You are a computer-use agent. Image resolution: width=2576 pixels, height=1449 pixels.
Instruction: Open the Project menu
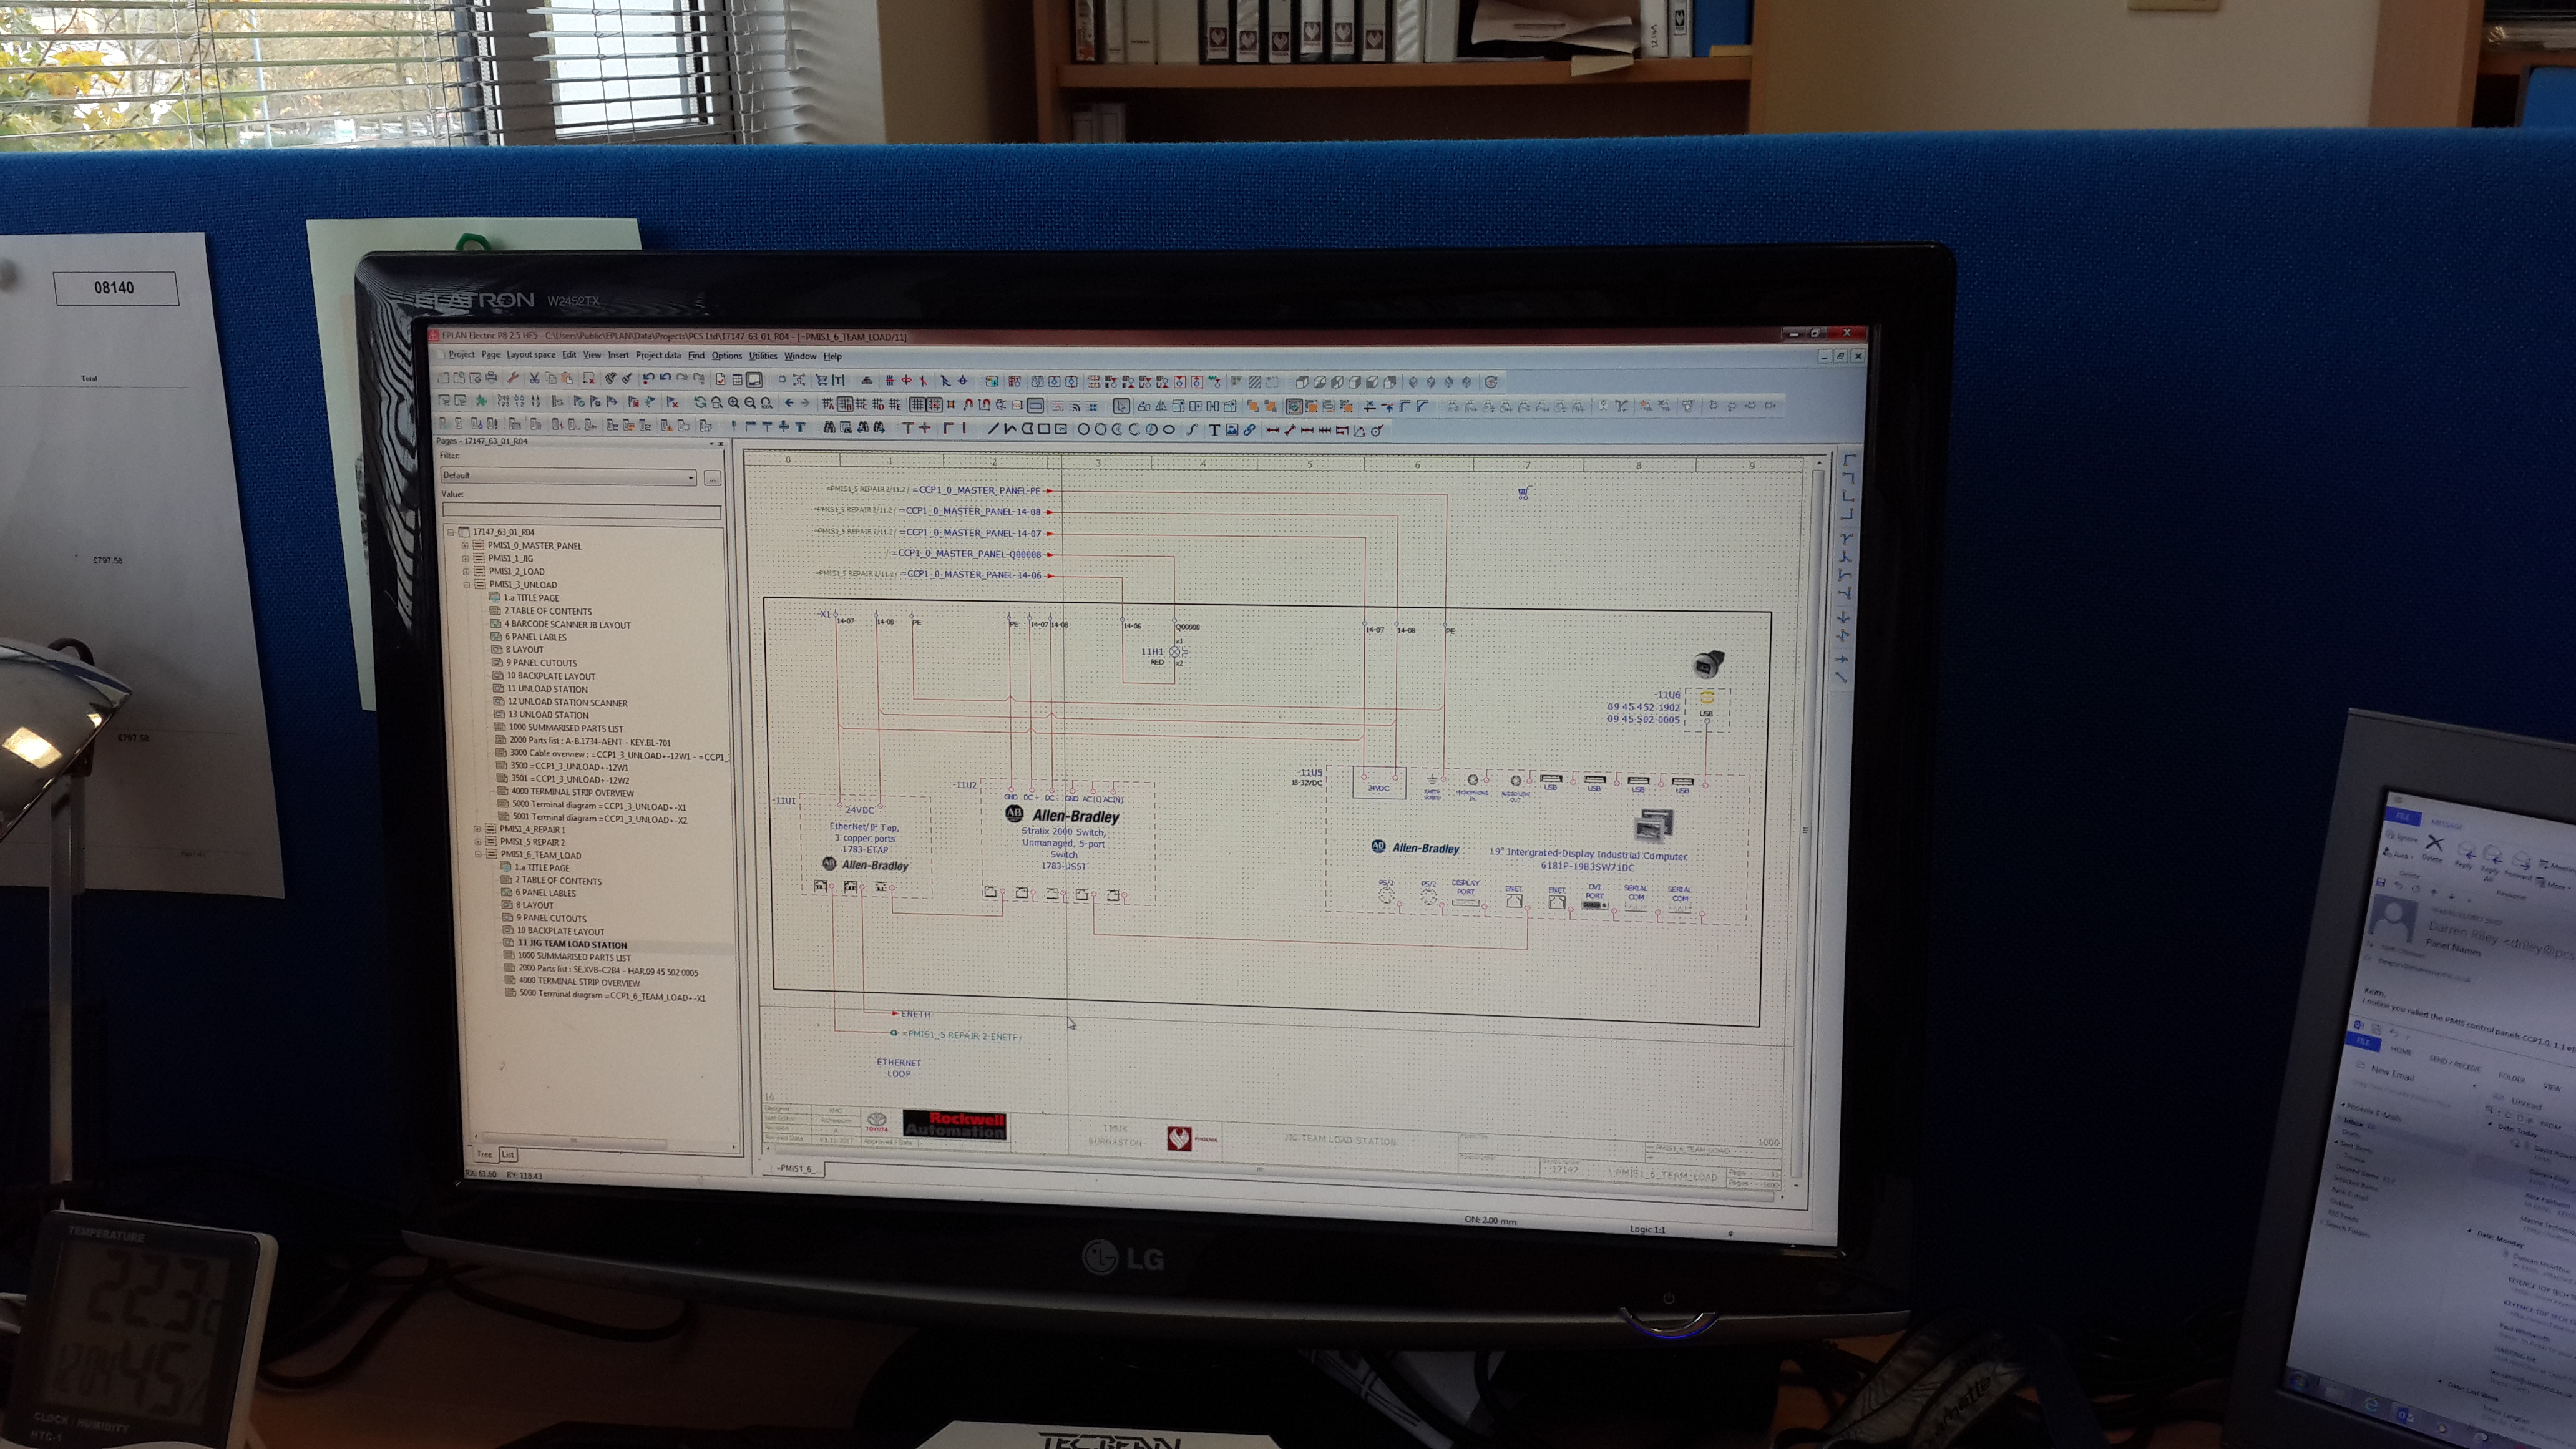[x=461, y=354]
